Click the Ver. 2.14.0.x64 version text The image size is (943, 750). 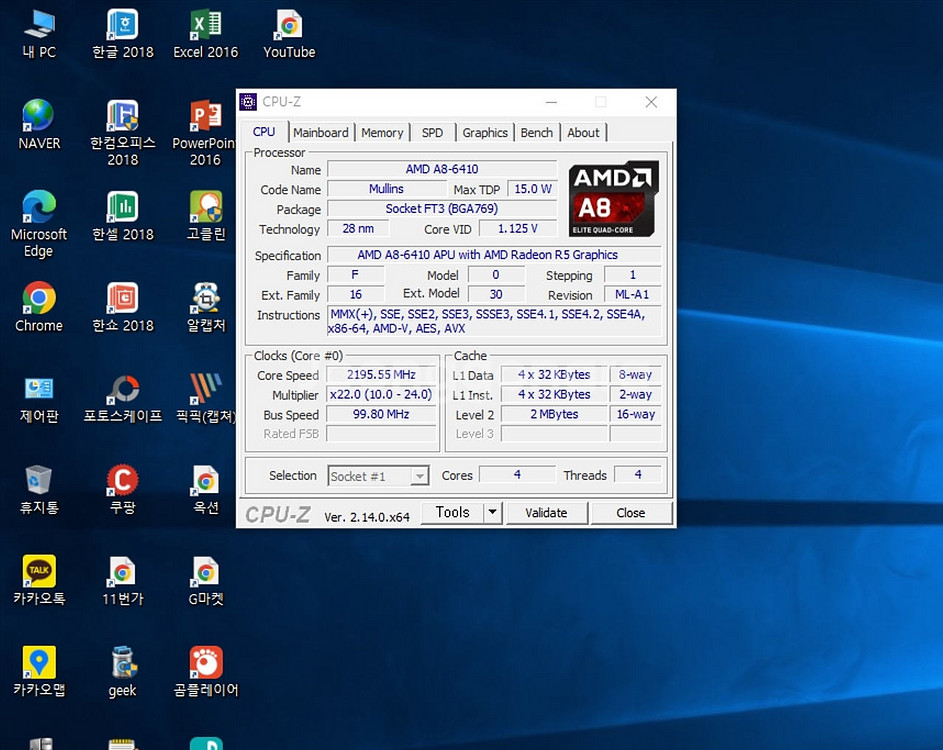pos(367,517)
